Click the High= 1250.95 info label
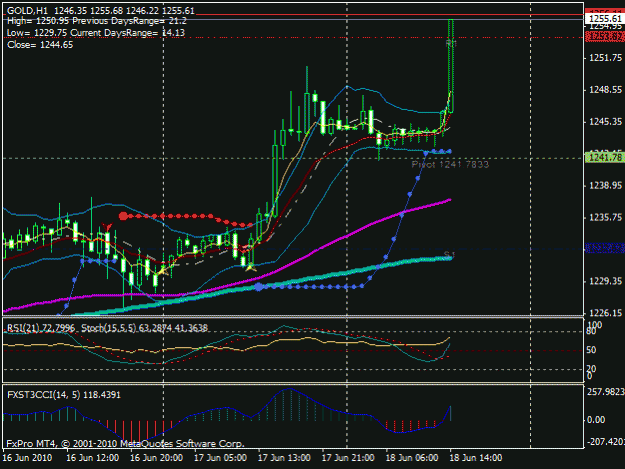Image resolution: width=625 pixels, height=469 pixels. pos(38,21)
